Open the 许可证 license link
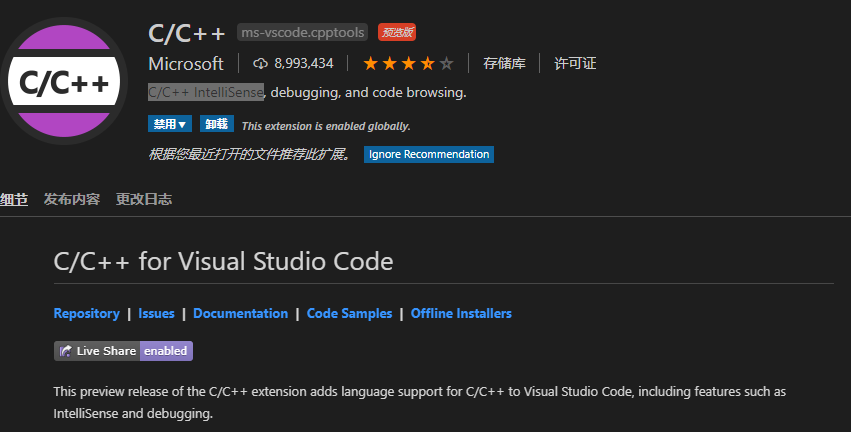851x432 pixels. [x=575, y=63]
